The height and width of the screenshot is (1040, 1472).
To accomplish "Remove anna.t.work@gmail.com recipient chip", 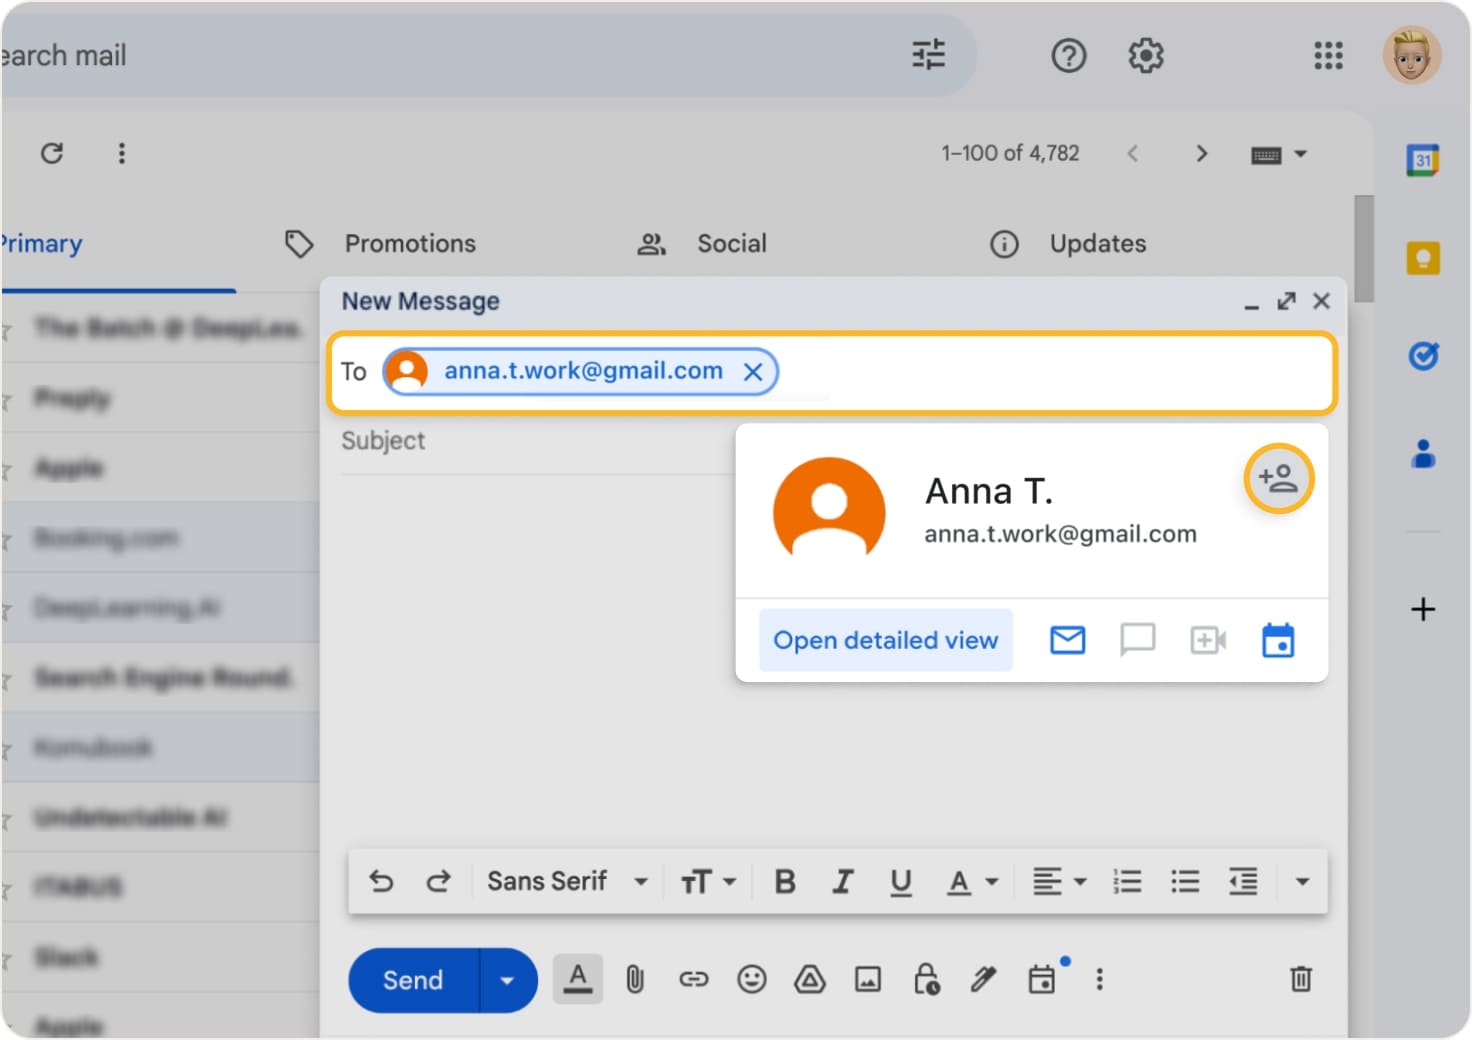I will click(x=754, y=371).
